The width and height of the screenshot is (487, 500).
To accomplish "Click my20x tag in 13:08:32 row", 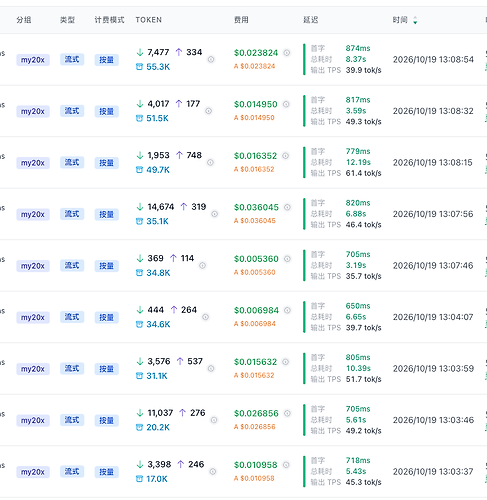I will pos(33,111).
